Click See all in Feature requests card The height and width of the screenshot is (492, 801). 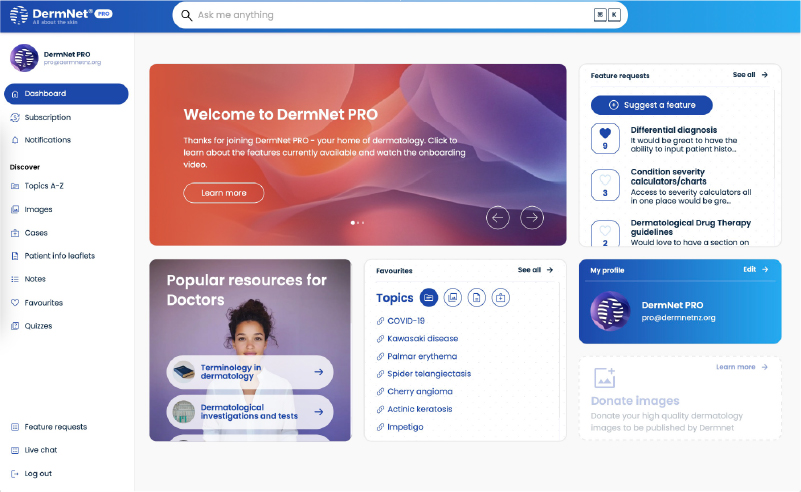pos(750,75)
